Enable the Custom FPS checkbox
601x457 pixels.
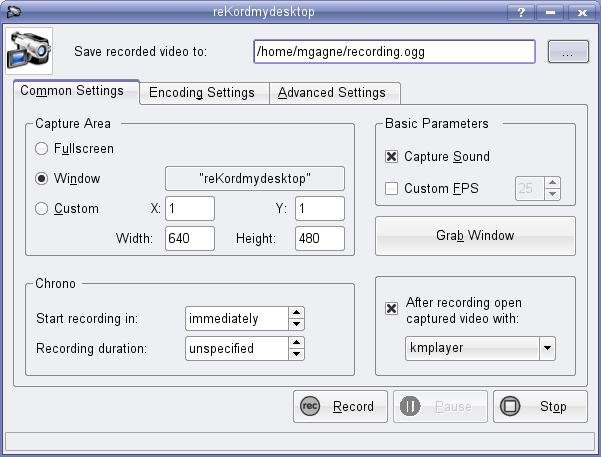392,188
